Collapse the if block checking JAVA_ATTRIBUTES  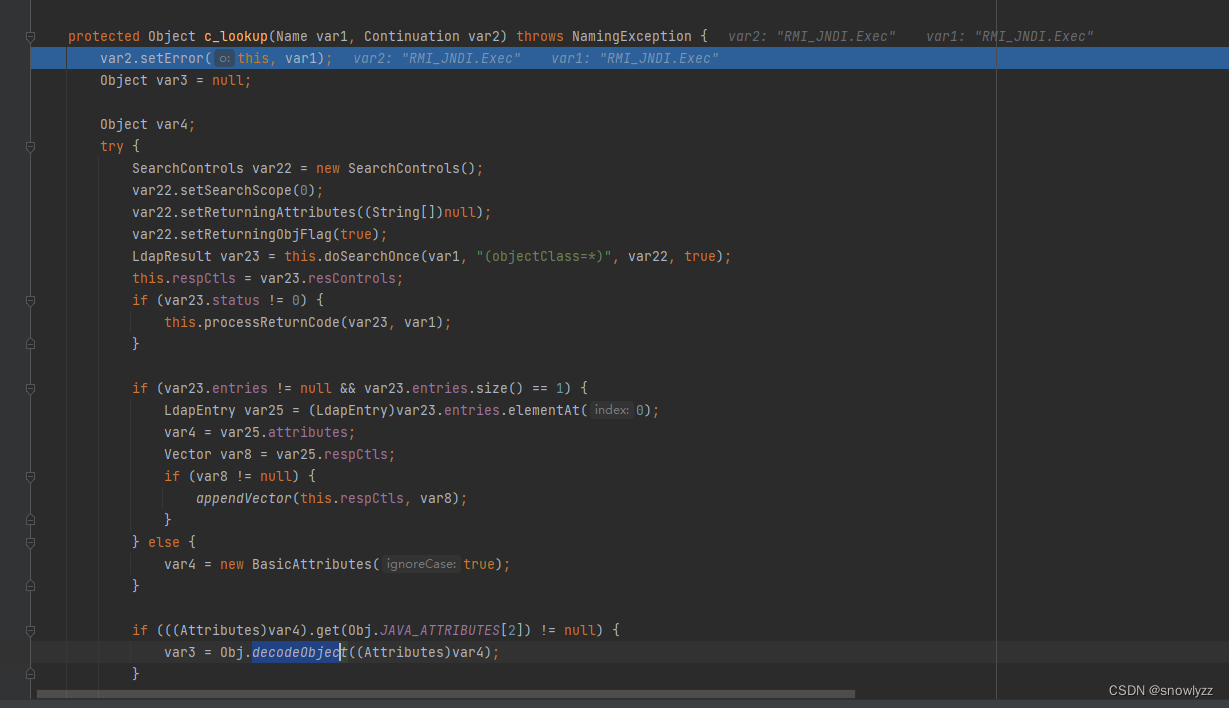pos(30,629)
